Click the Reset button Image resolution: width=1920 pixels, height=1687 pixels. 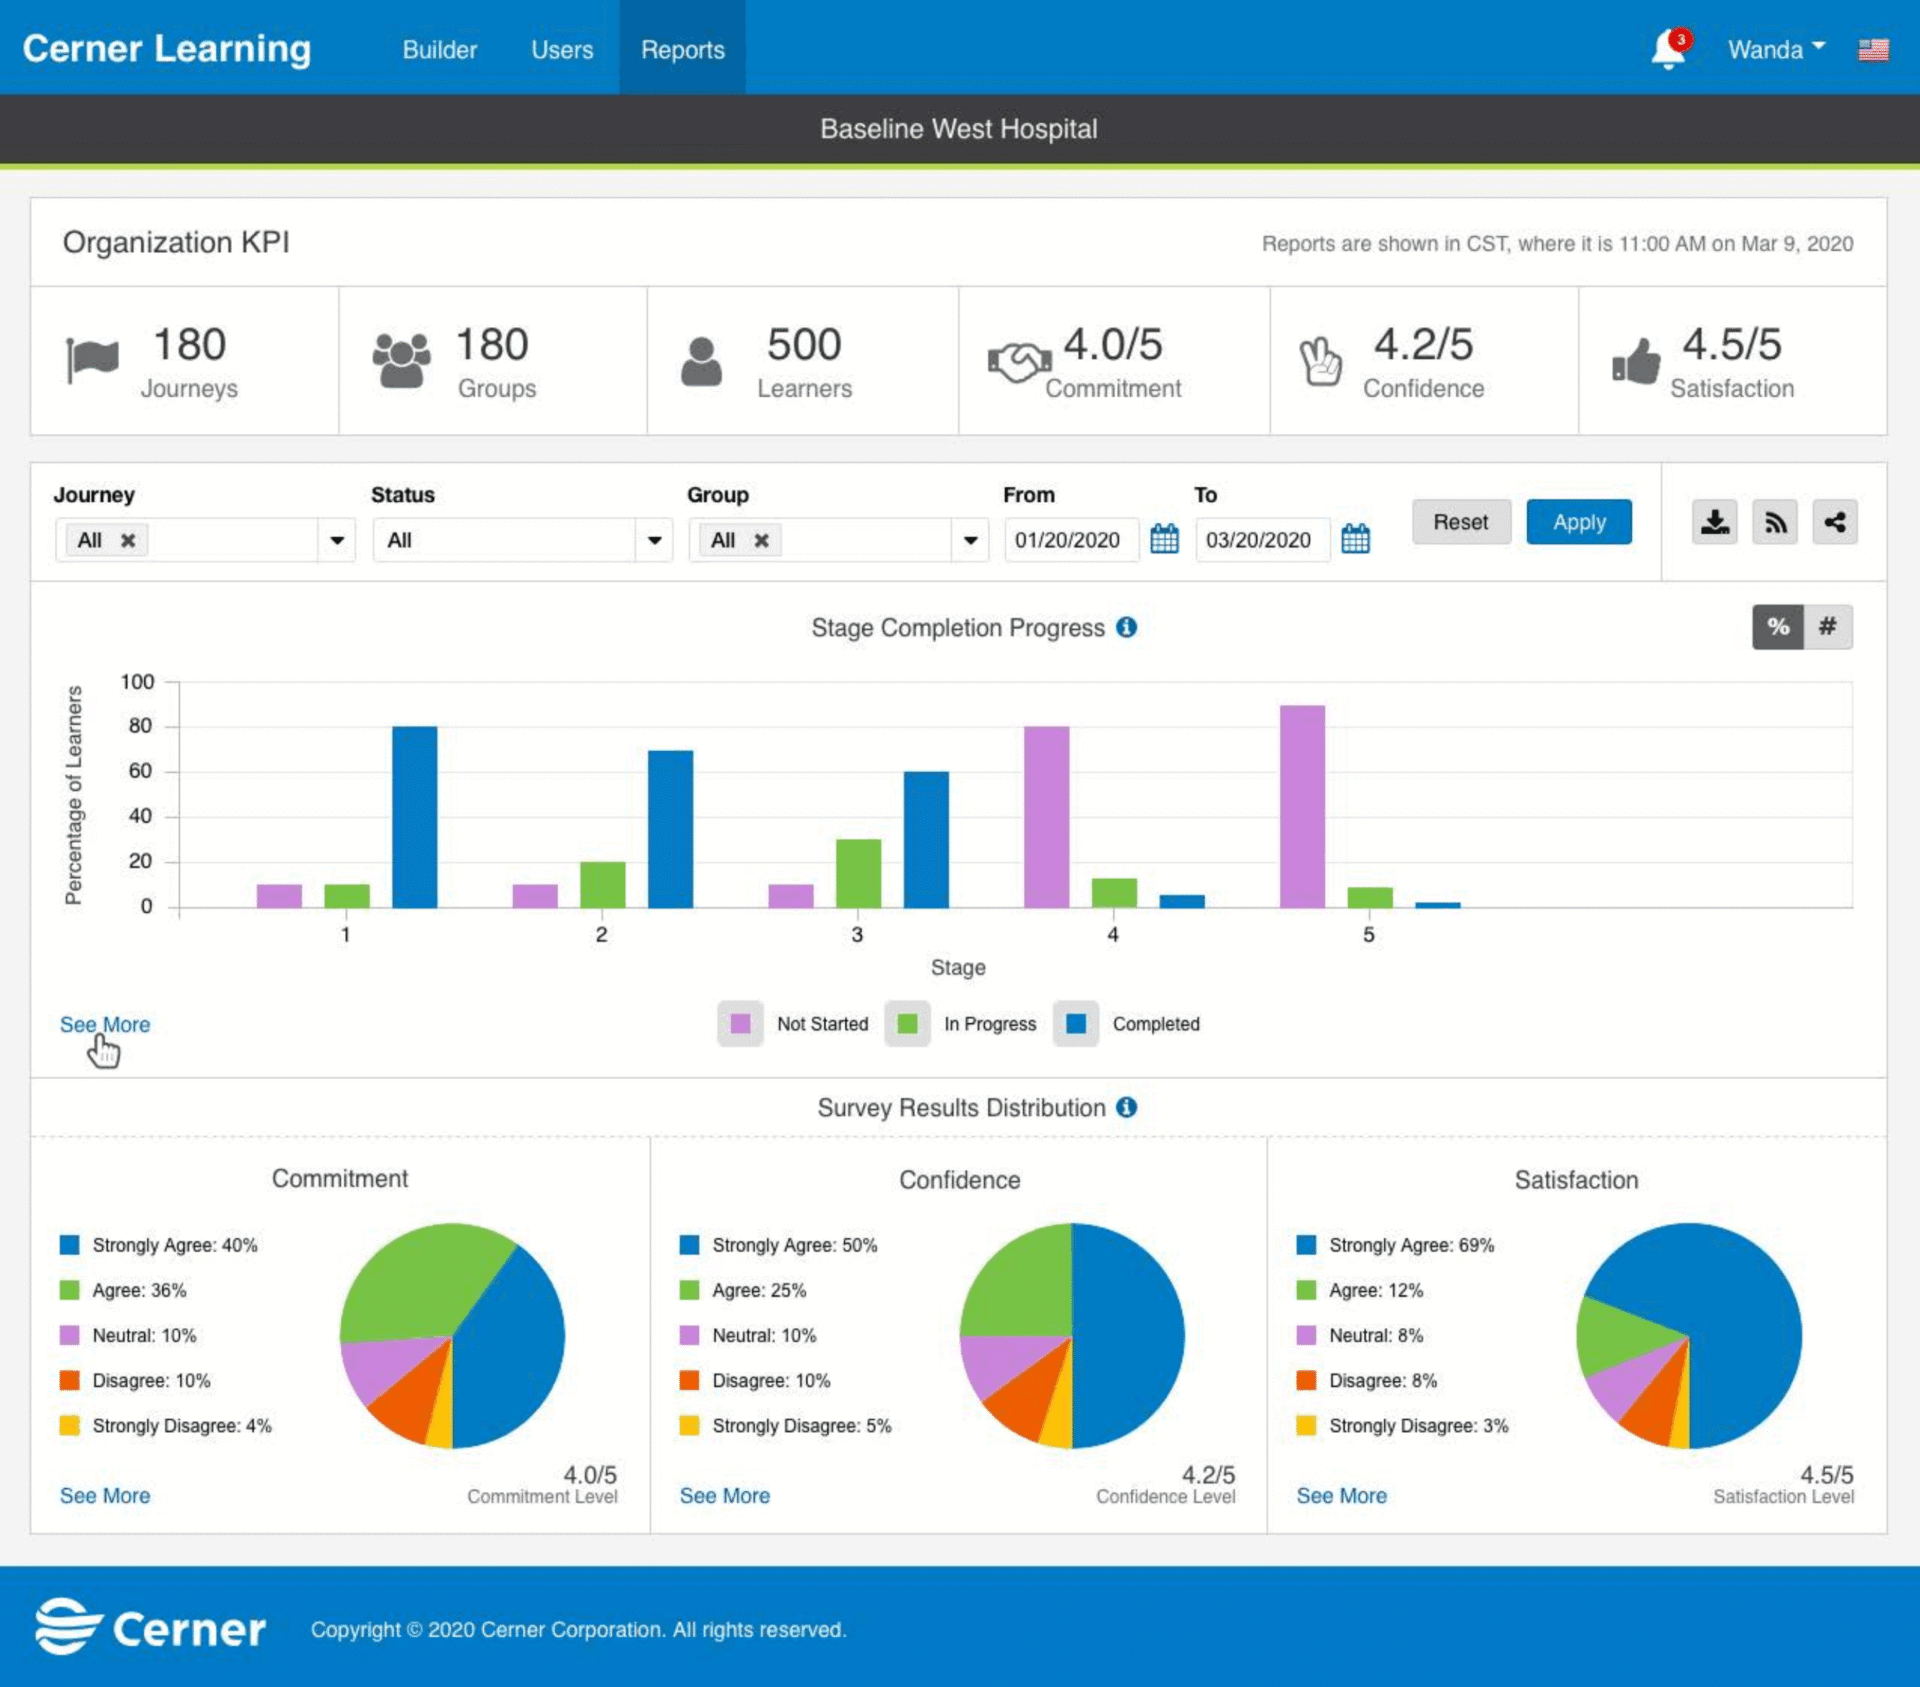point(1461,522)
